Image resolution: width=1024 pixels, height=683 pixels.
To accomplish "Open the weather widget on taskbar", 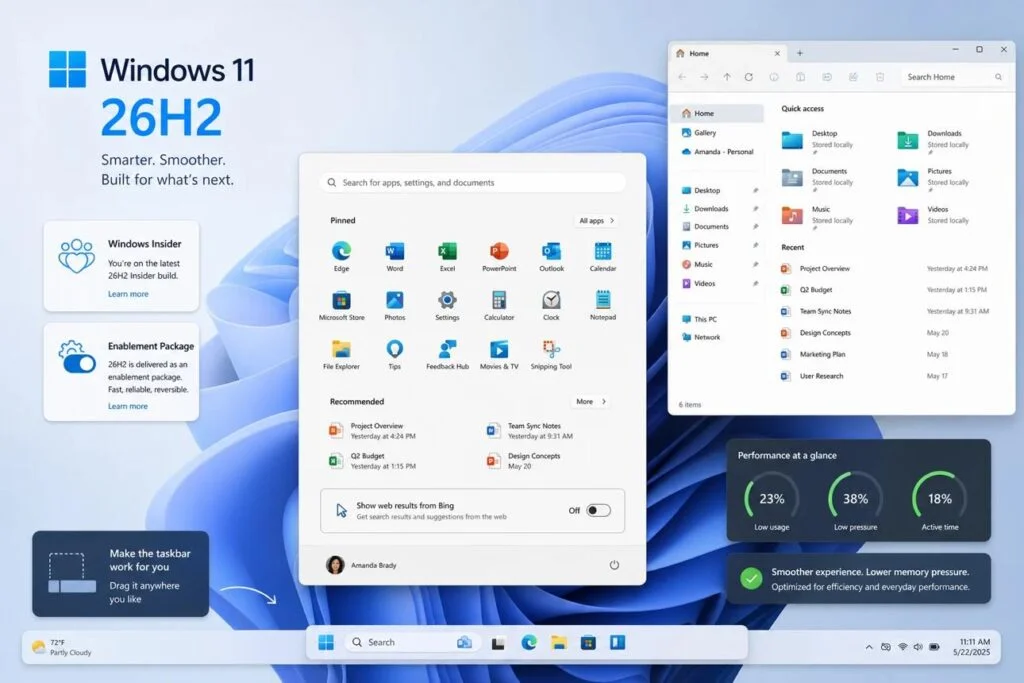I will tap(62, 647).
